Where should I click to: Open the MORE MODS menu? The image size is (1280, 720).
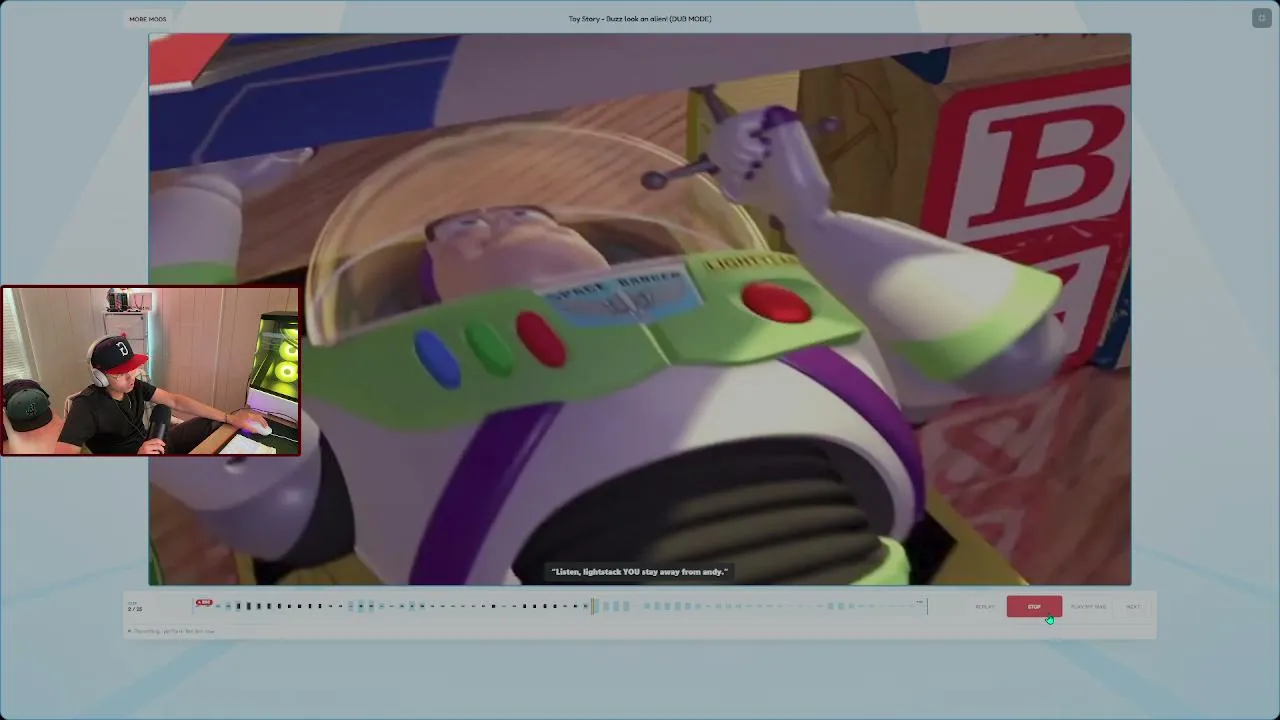[148, 19]
